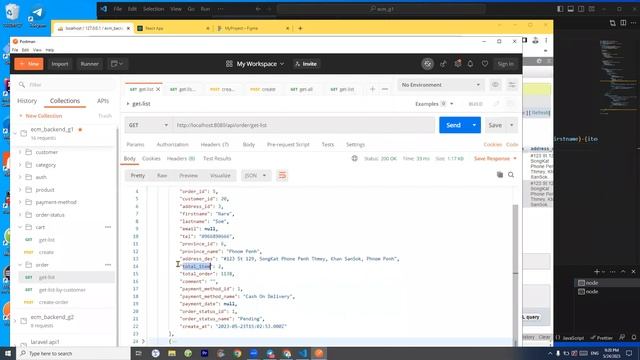640x360 pixels.
Task: Open the Save button dropdown arrow
Action: click(511, 125)
